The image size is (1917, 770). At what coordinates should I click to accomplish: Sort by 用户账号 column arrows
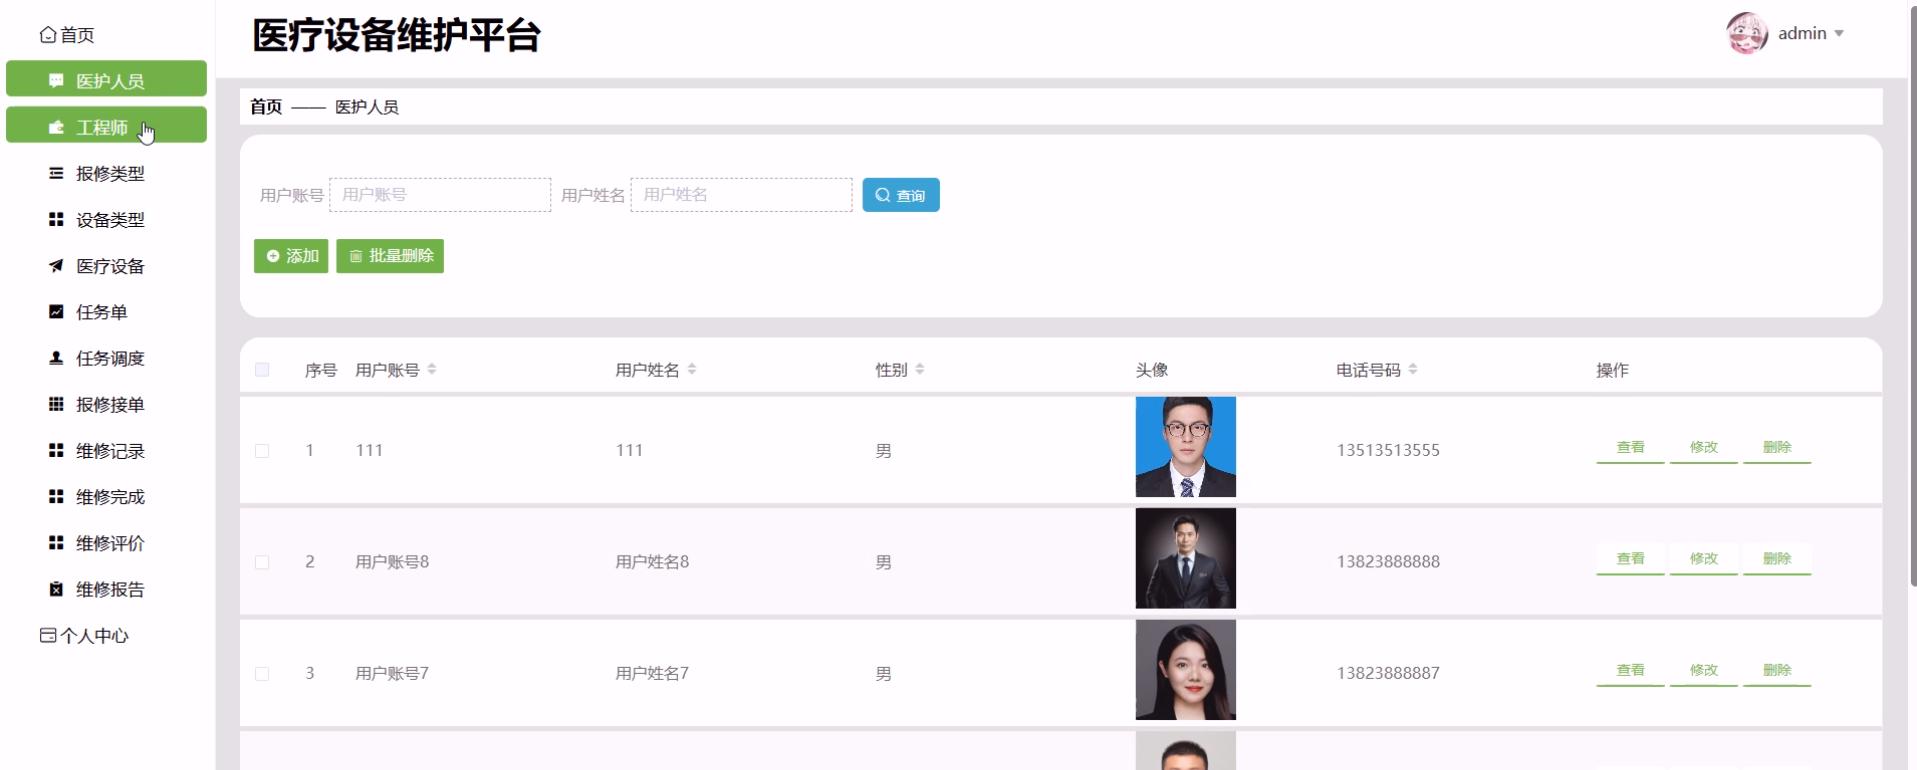432,369
